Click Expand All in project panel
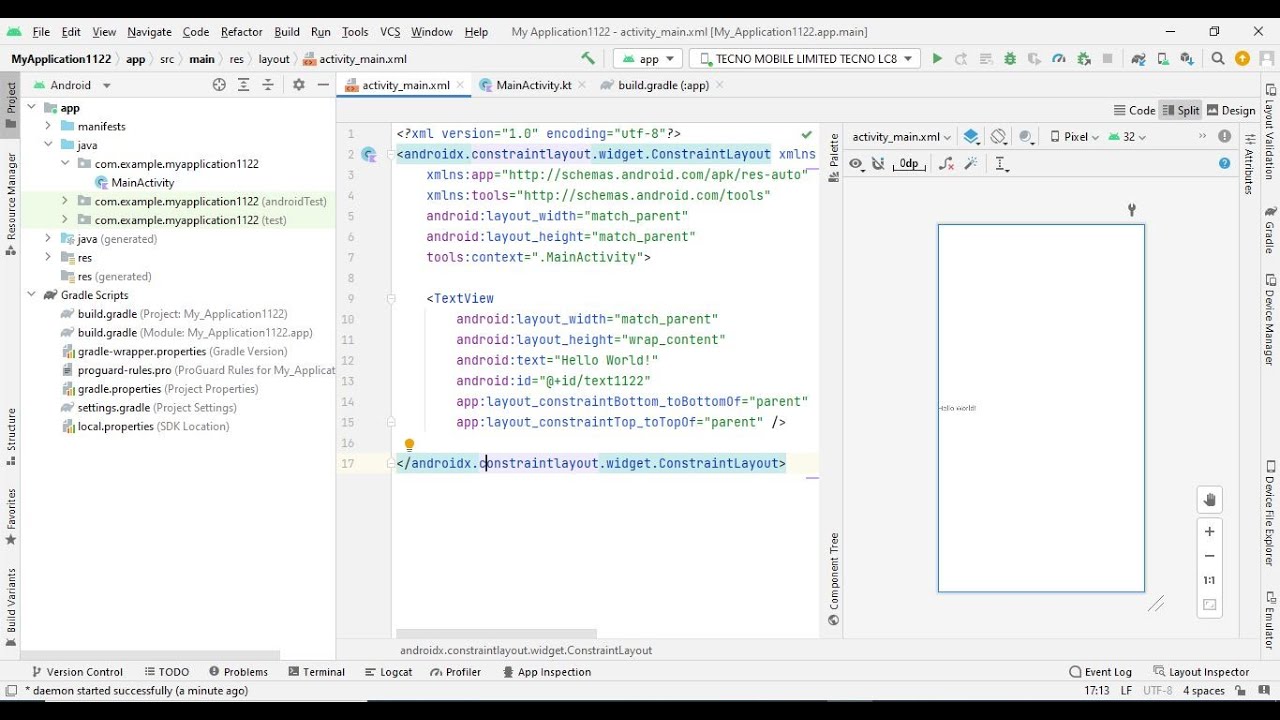The width and height of the screenshot is (1280, 720). (243, 85)
